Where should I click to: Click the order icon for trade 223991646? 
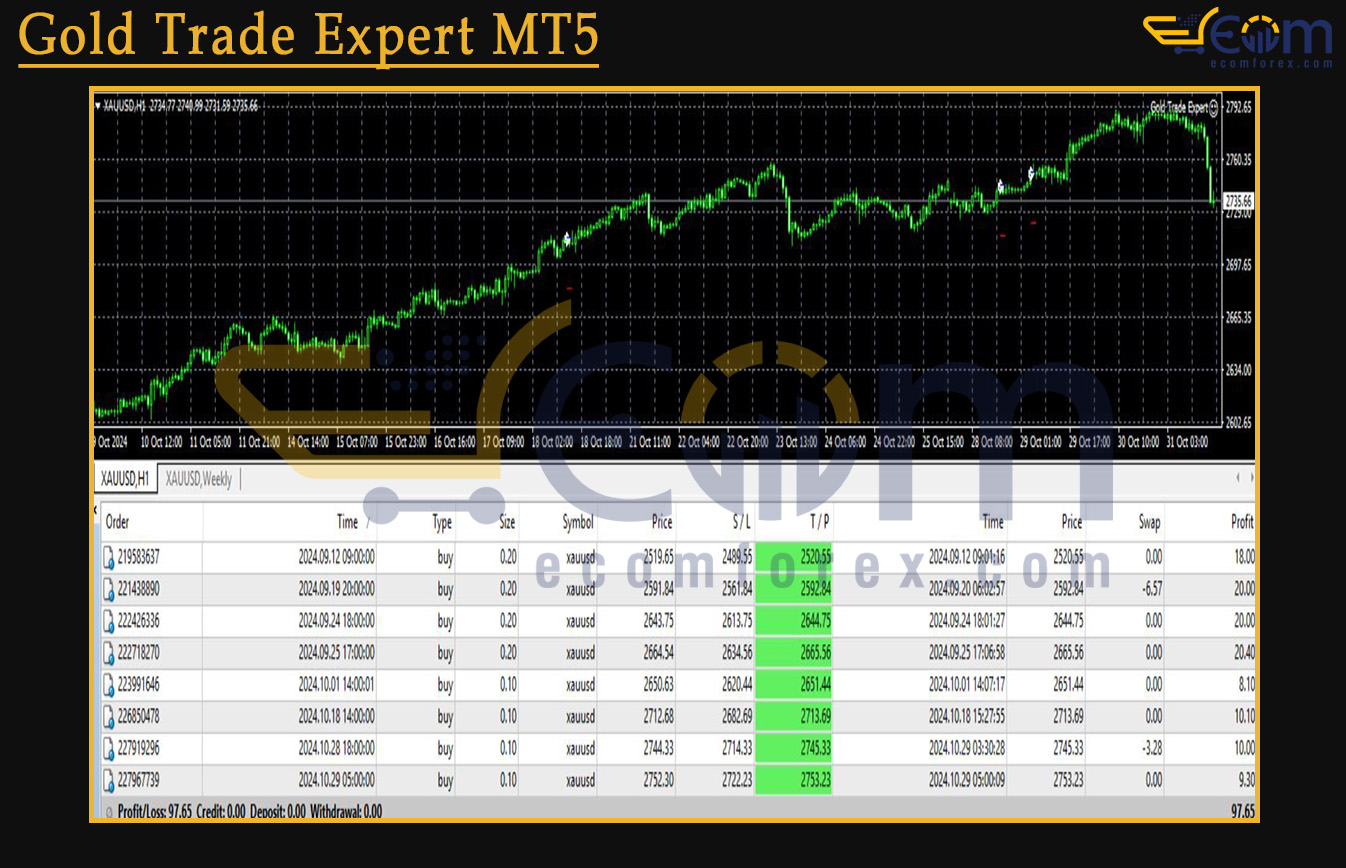(107, 685)
